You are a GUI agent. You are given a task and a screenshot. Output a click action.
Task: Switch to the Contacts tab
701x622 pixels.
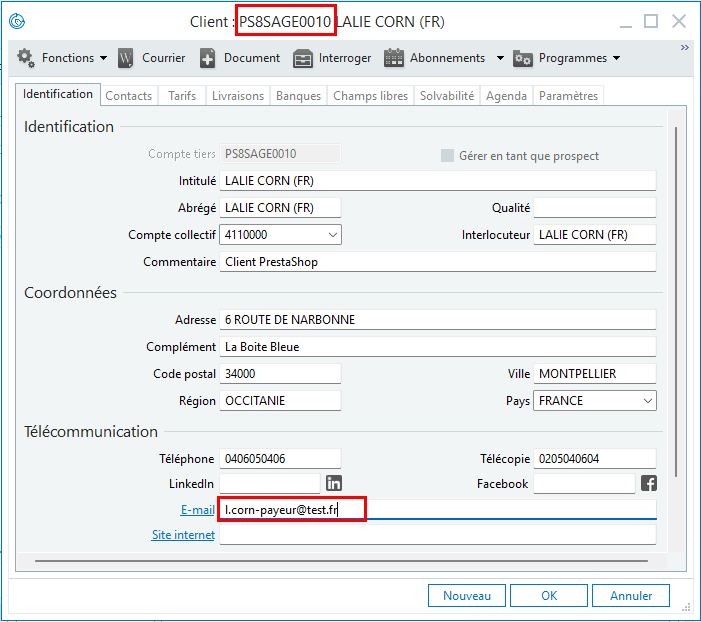[129, 96]
